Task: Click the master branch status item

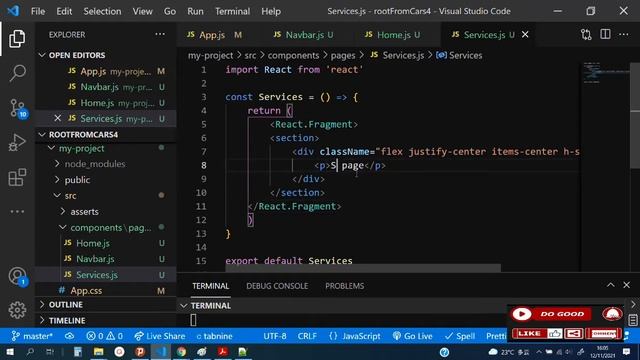Action: (32, 336)
